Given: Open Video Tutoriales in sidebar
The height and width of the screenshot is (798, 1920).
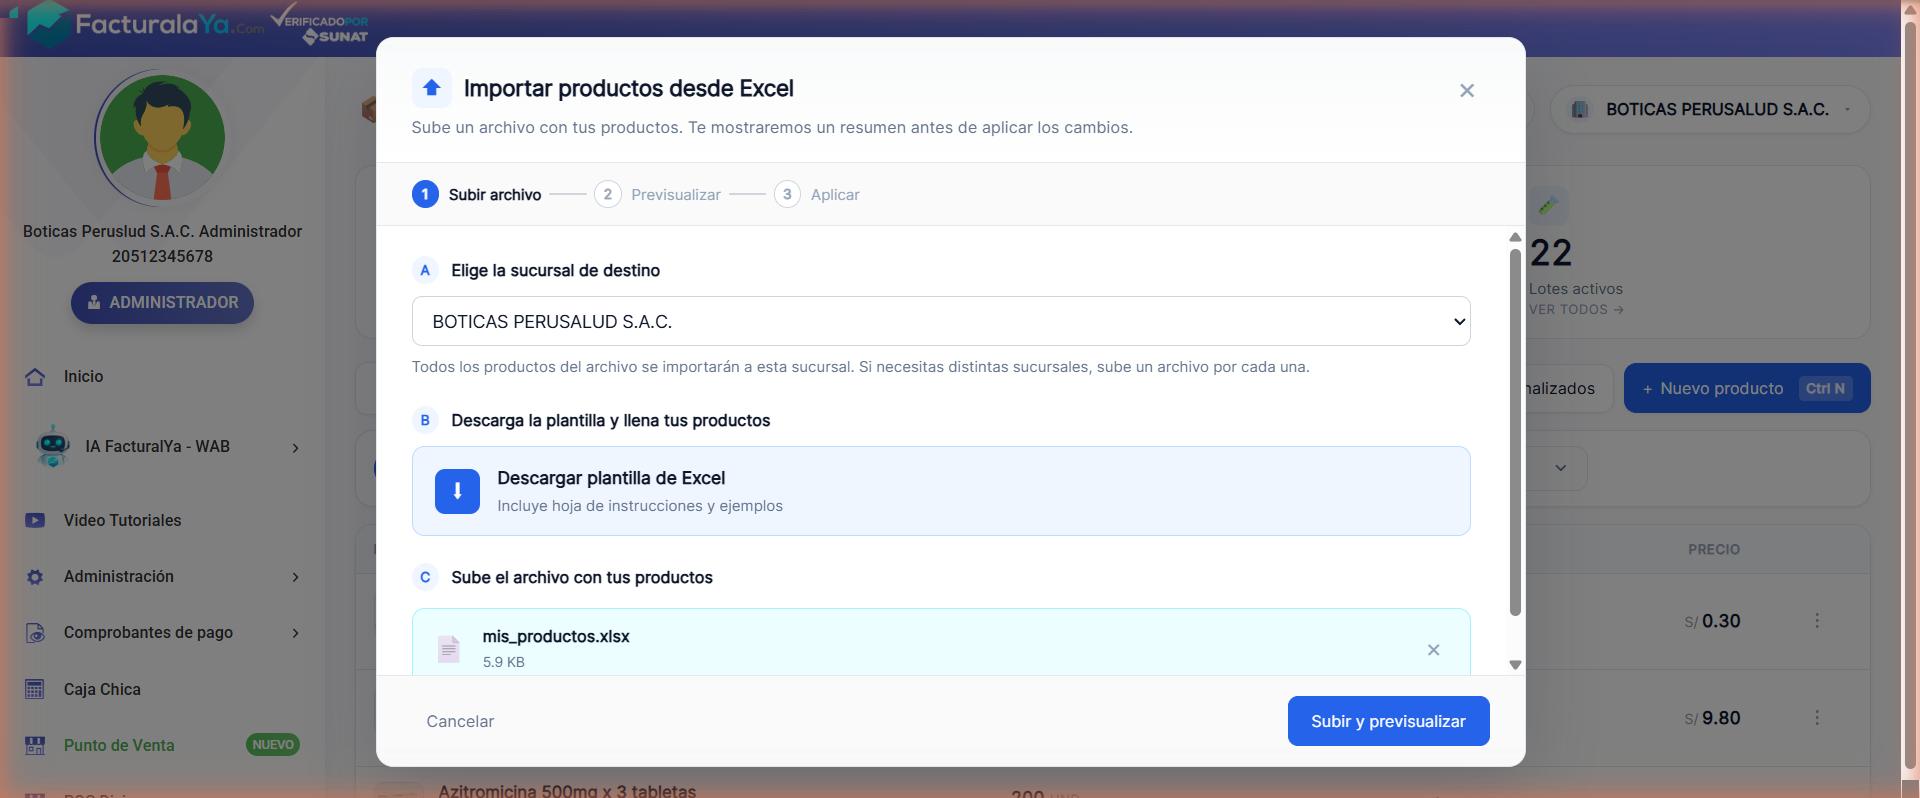Looking at the screenshot, I should (122, 520).
